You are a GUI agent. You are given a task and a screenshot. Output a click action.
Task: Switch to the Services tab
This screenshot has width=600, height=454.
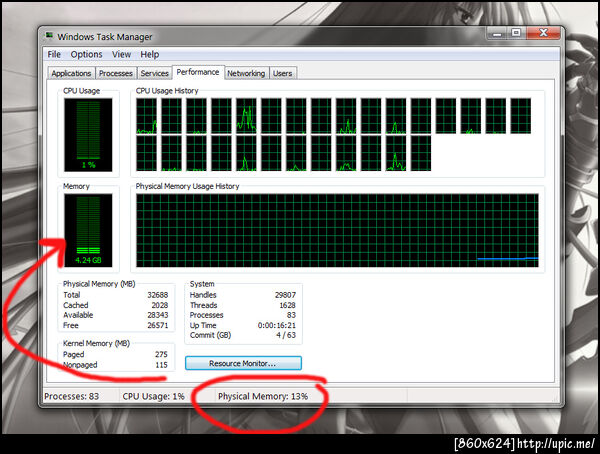(154, 73)
